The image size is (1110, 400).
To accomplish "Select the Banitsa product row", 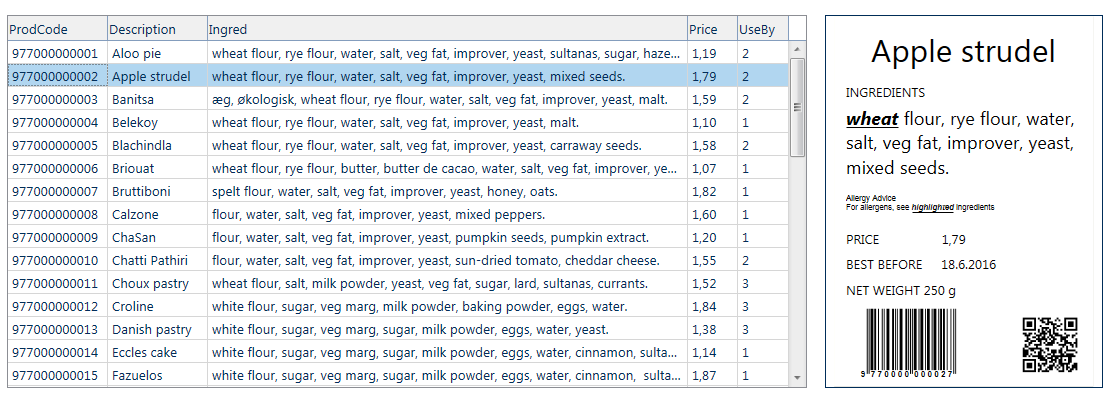I will pyautogui.click(x=133, y=99).
